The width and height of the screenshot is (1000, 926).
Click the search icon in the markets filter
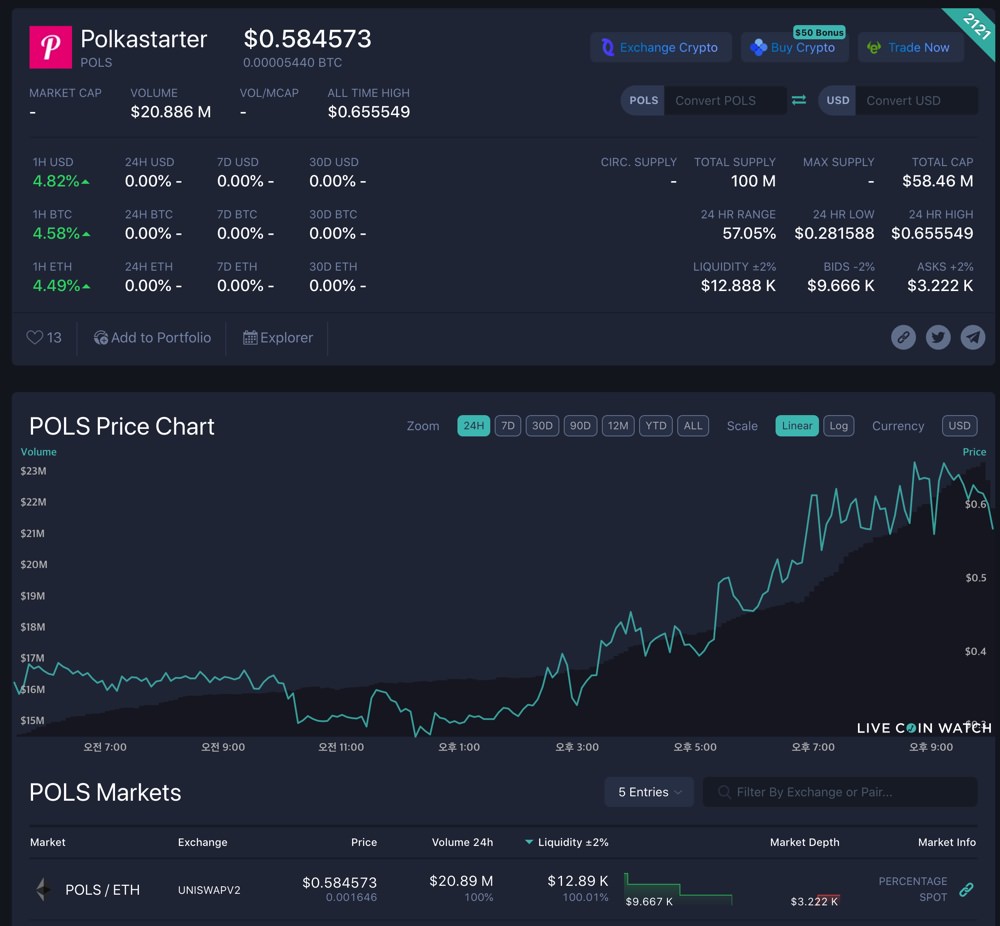(x=724, y=792)
